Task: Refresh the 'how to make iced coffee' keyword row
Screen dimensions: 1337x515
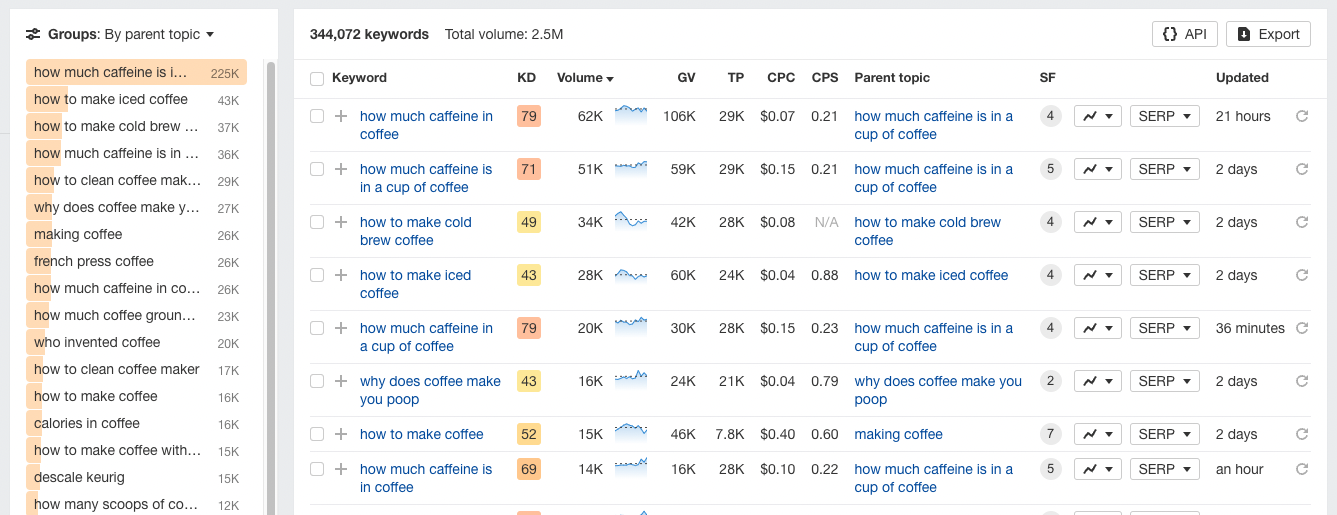Action: click(x=1302, y=275)
